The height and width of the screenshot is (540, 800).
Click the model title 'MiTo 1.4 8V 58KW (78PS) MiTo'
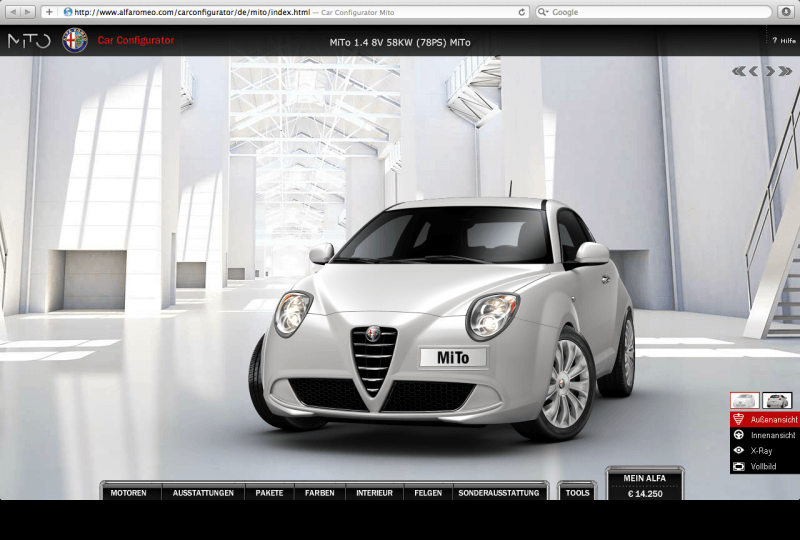[400, 42]
